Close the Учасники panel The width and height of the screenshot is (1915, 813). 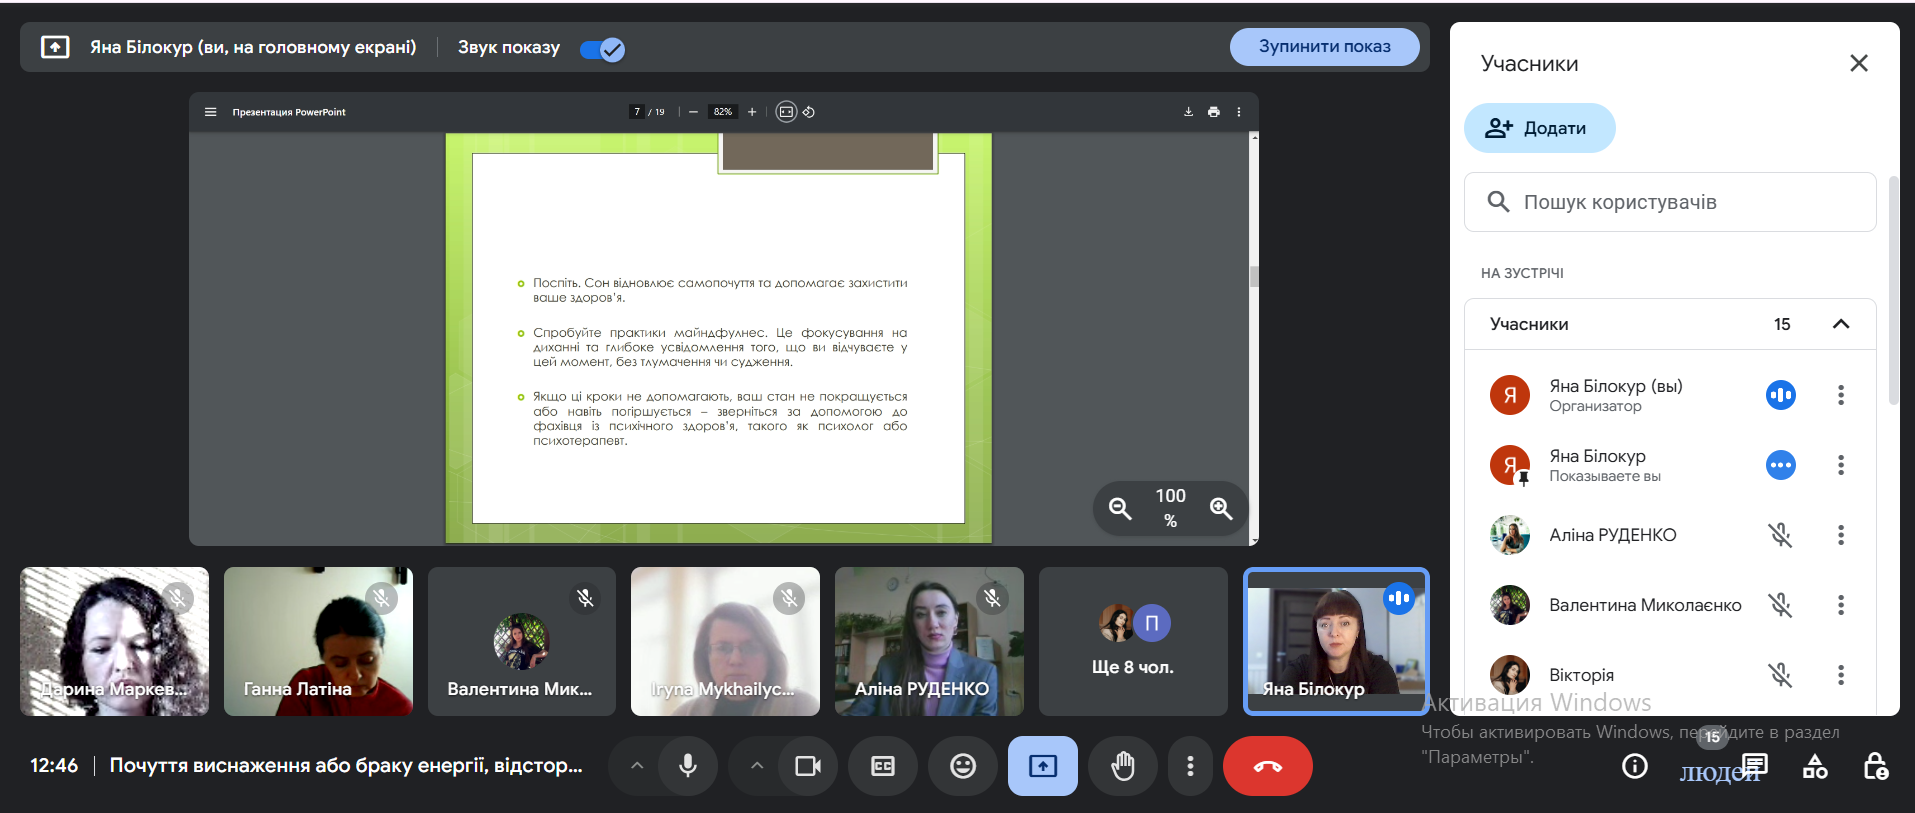pos(1859,63)
